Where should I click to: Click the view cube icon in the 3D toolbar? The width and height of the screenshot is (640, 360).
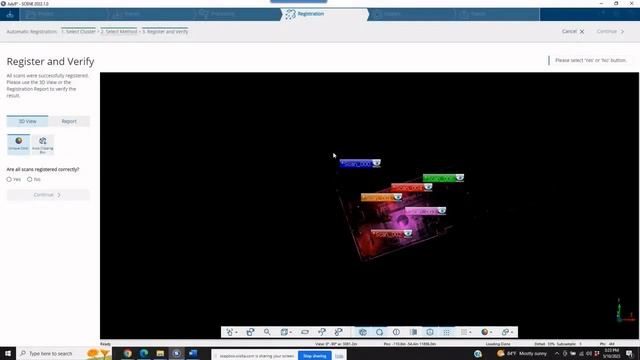pos(284,332)
